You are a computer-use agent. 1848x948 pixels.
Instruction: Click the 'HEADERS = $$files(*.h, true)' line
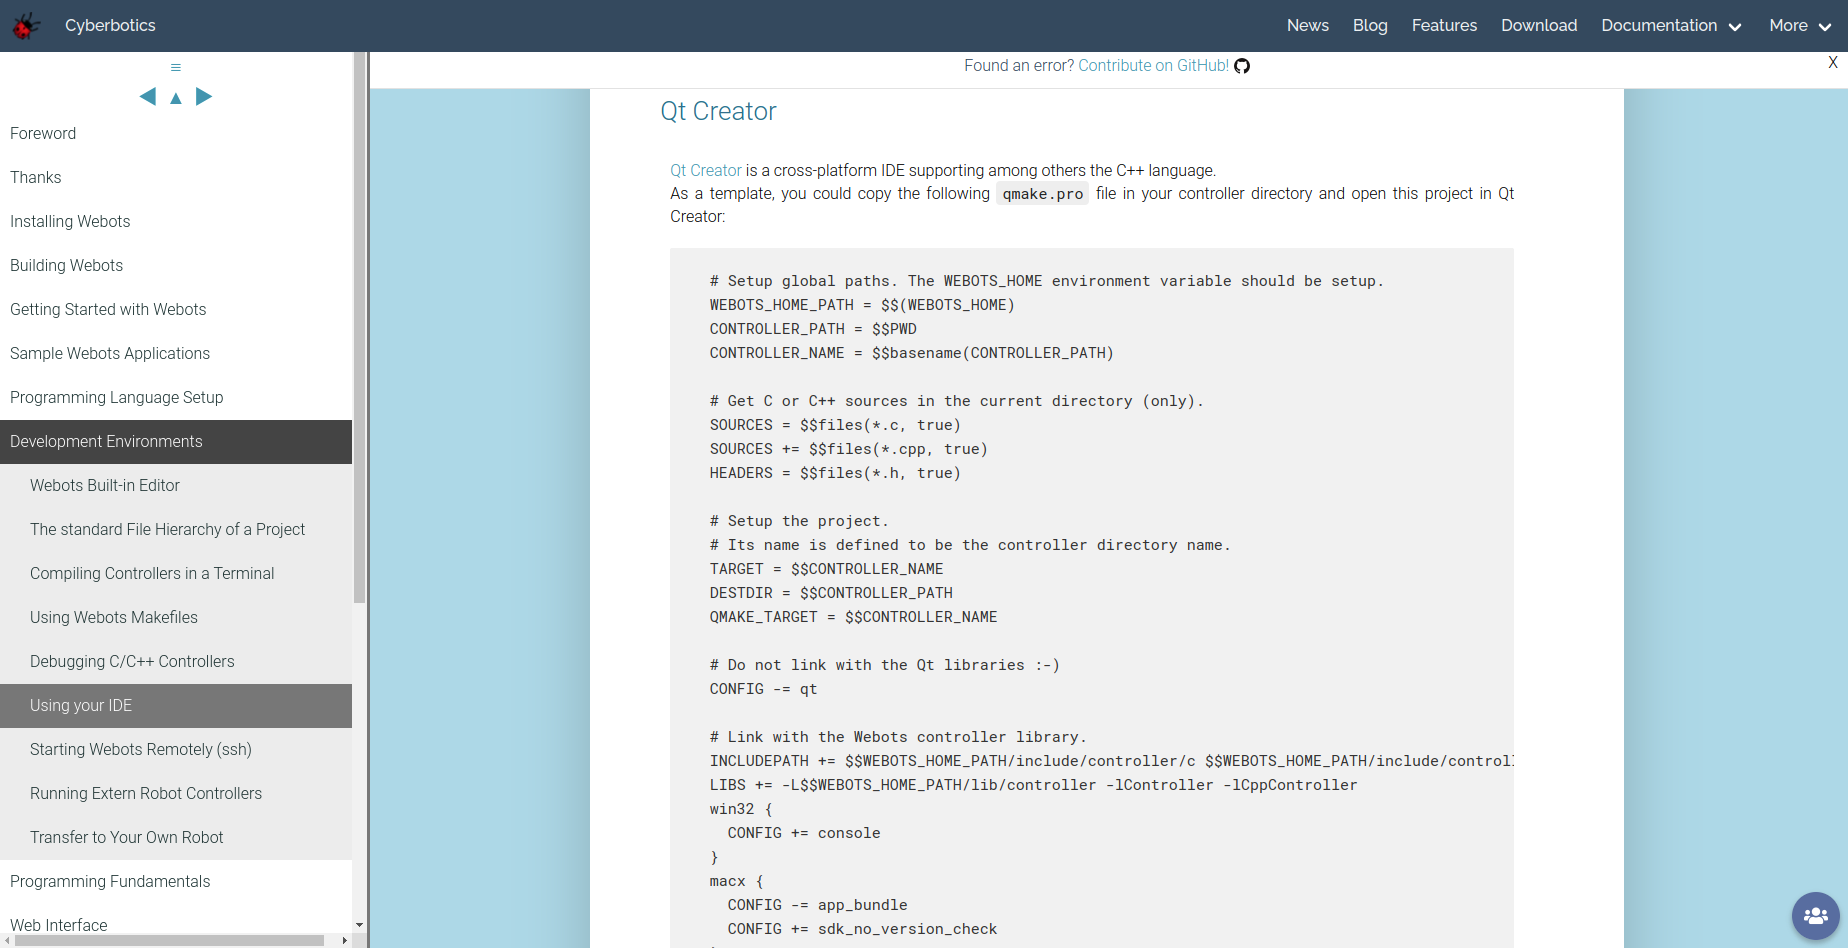[x=835, y=473]
